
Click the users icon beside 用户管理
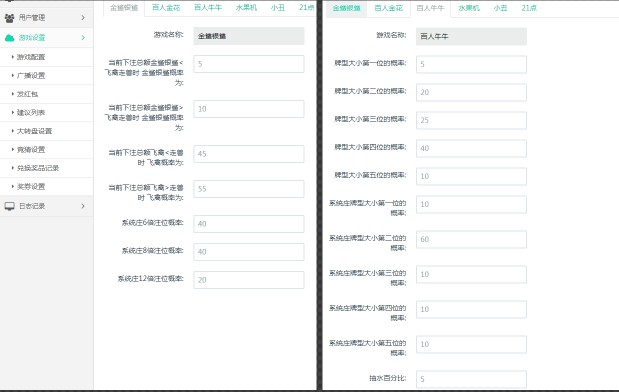pos(9,18)
